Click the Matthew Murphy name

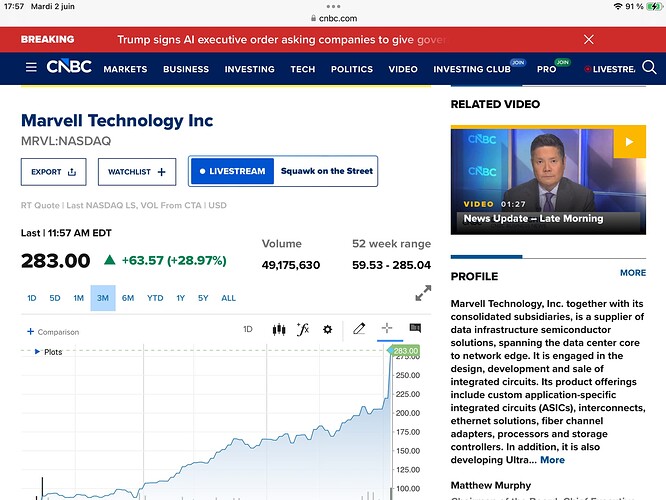point(491,485)
